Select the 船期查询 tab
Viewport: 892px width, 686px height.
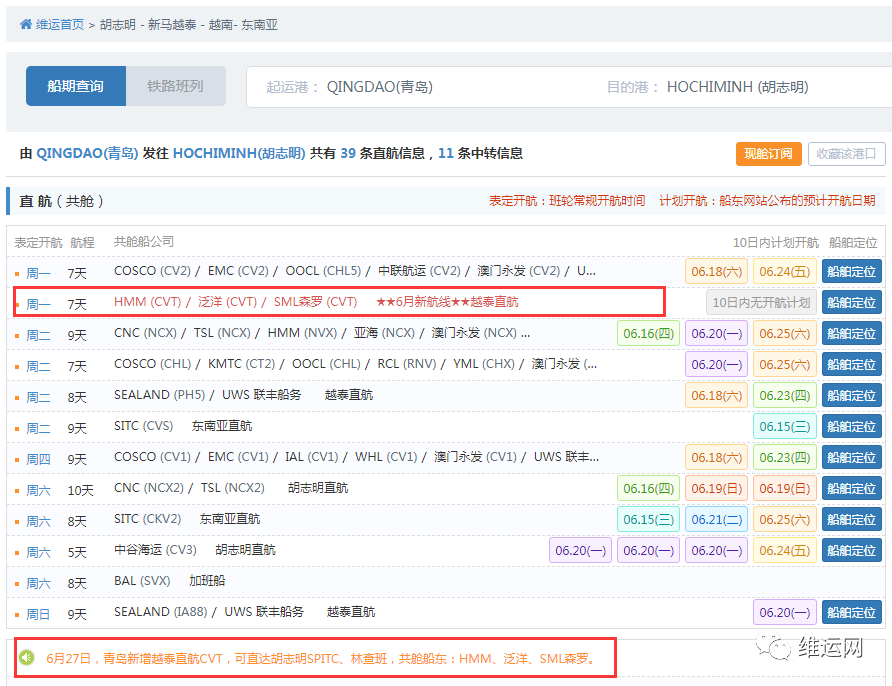point(75,86)
